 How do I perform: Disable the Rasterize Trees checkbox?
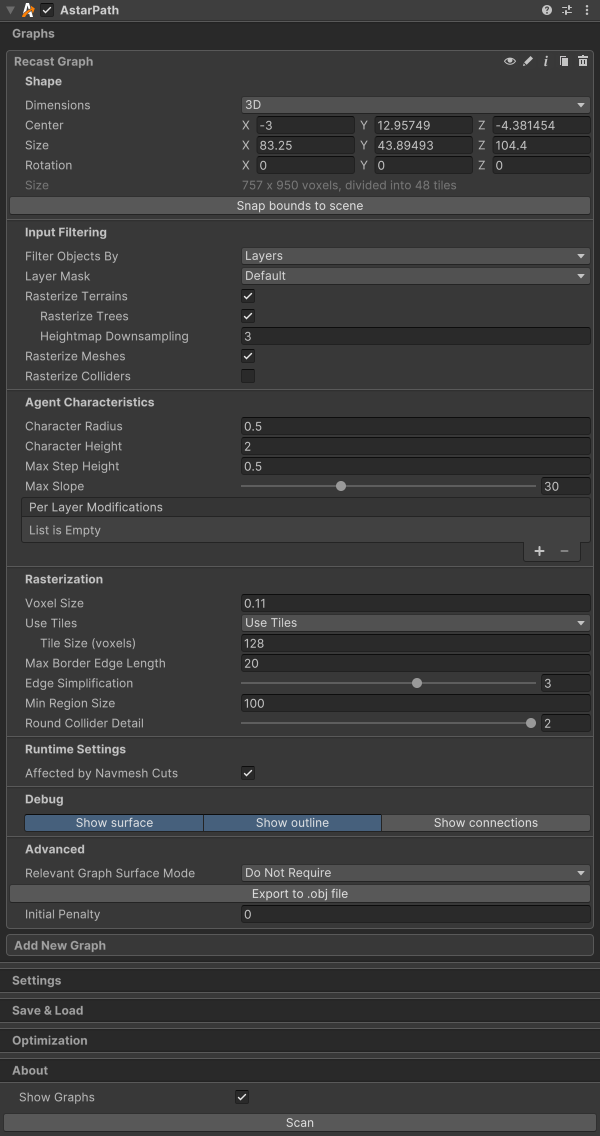click(248, 316)
